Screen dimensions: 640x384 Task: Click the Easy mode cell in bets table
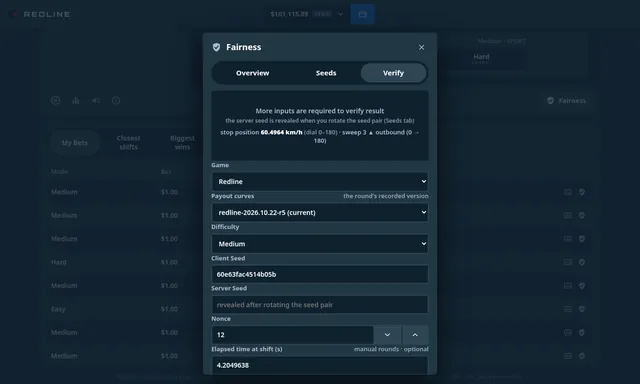point(58,309)
